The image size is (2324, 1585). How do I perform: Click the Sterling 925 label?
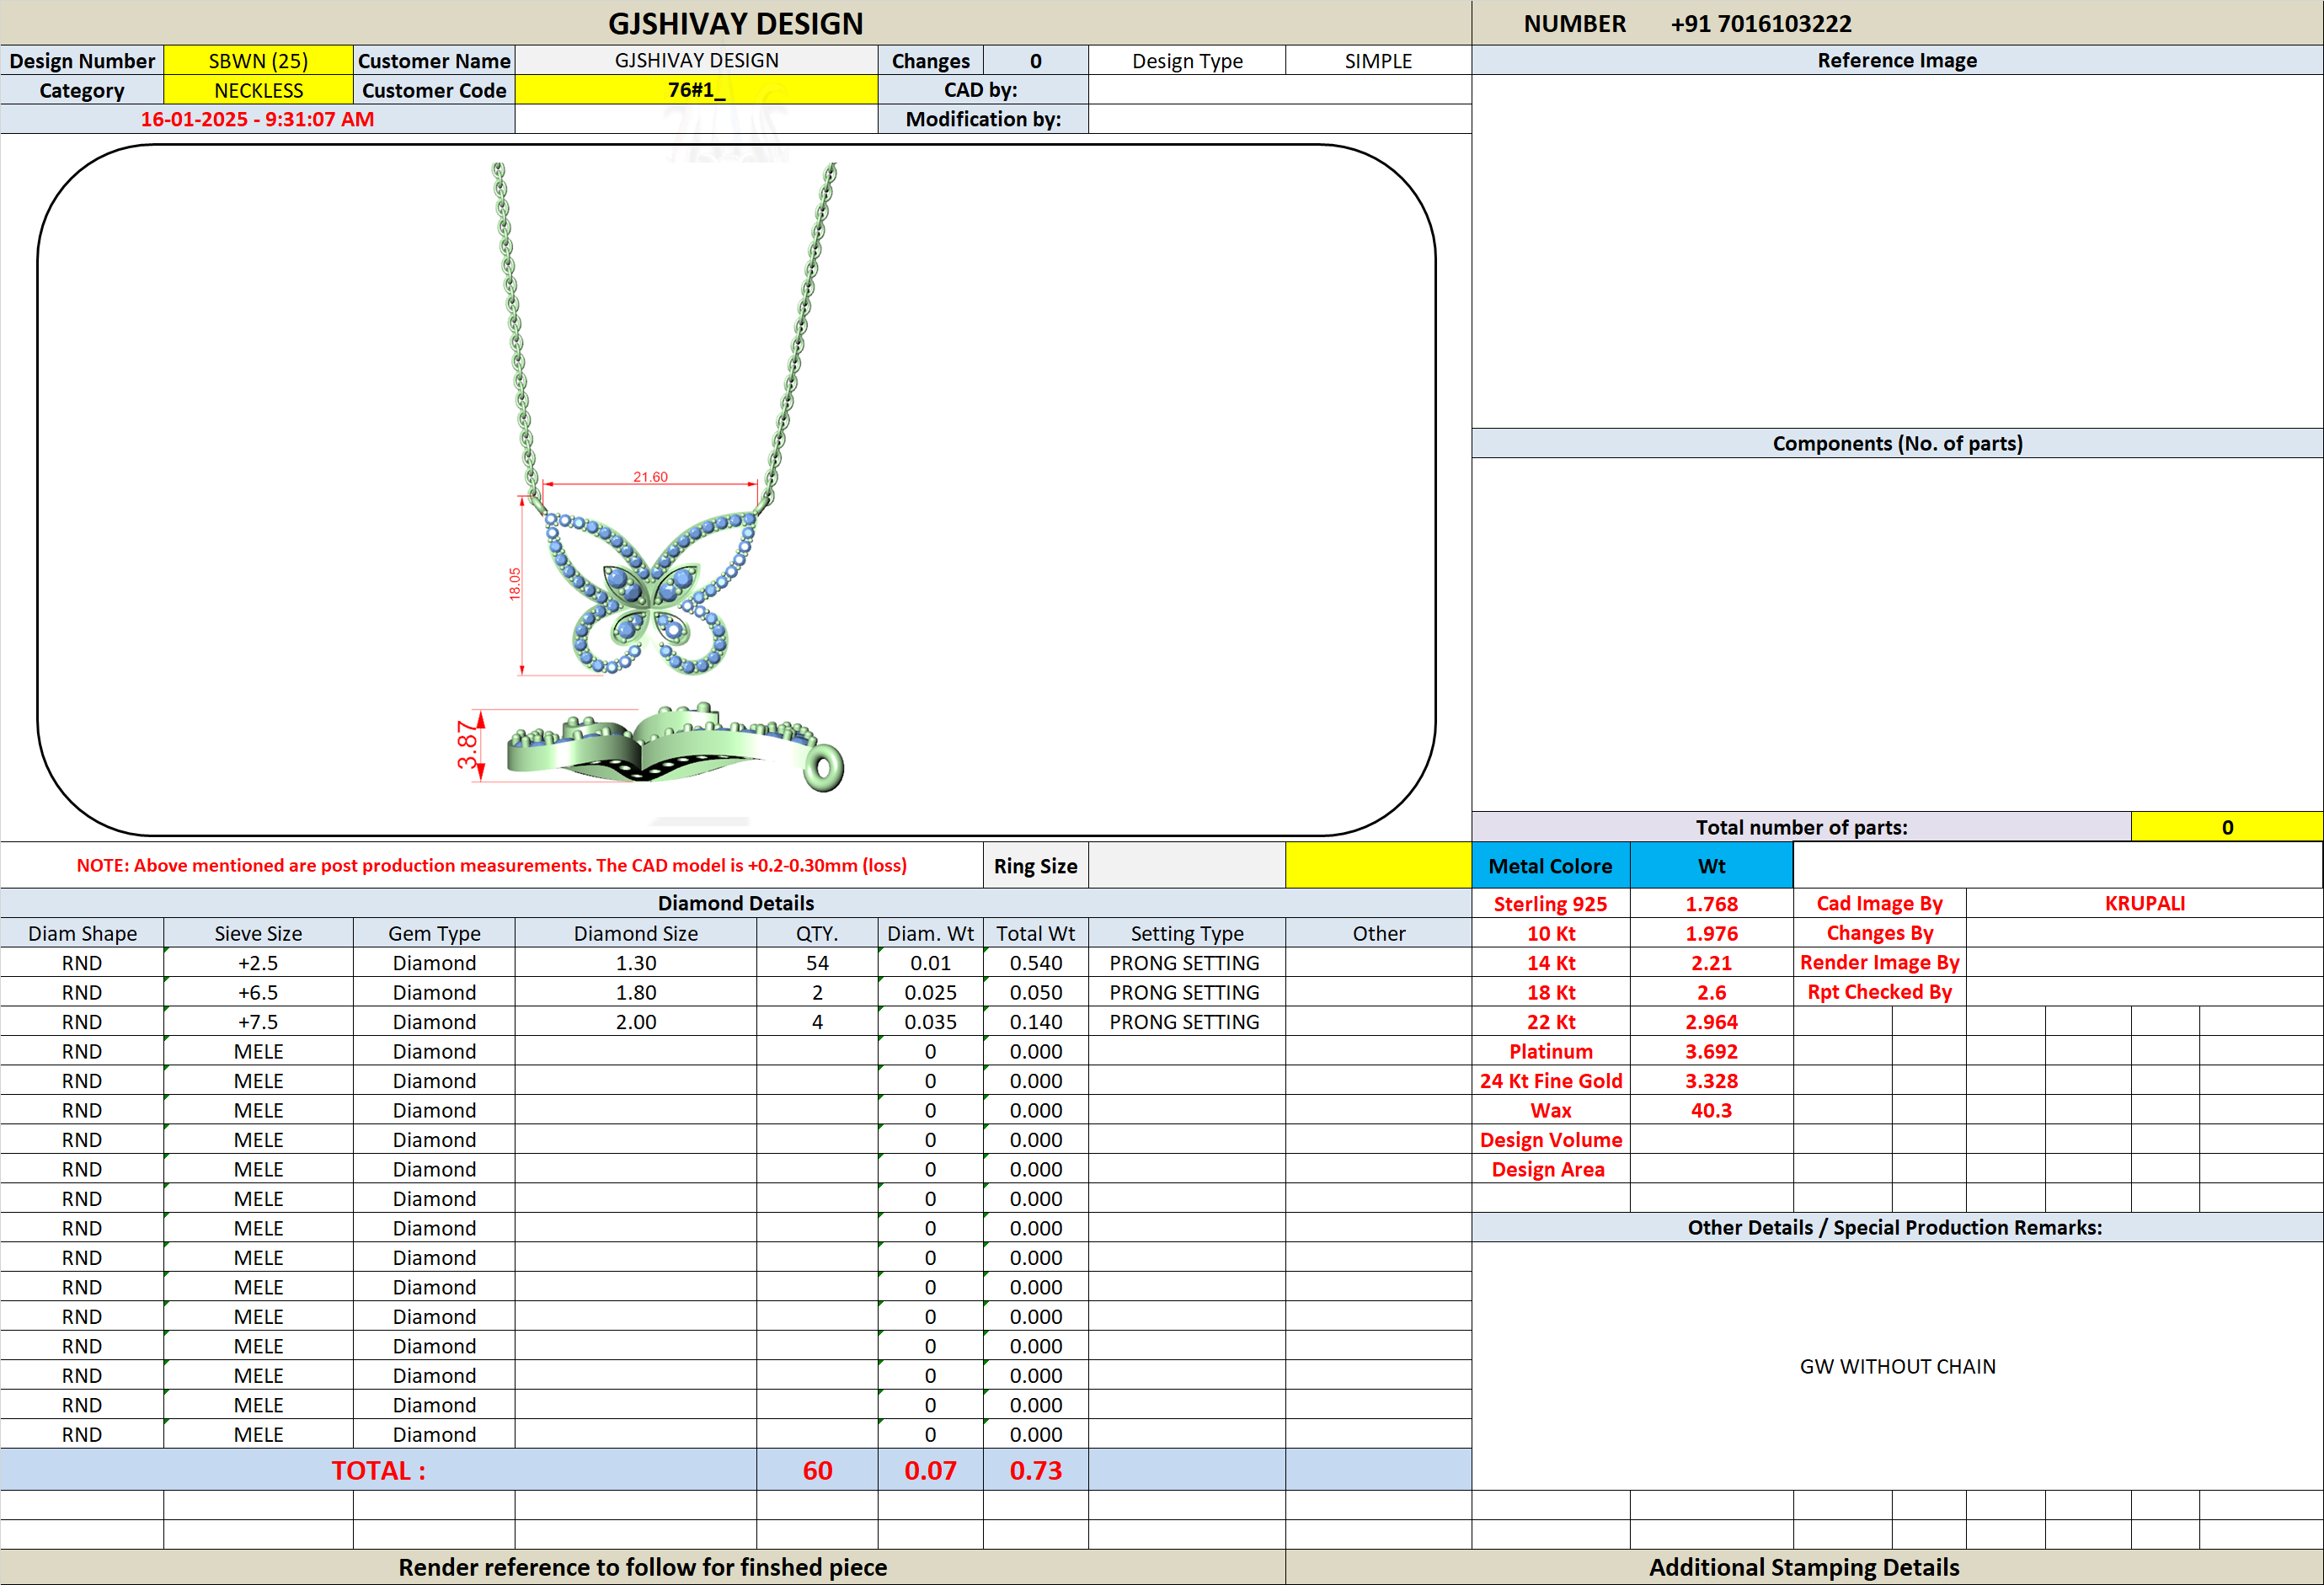click(1550, 904)
